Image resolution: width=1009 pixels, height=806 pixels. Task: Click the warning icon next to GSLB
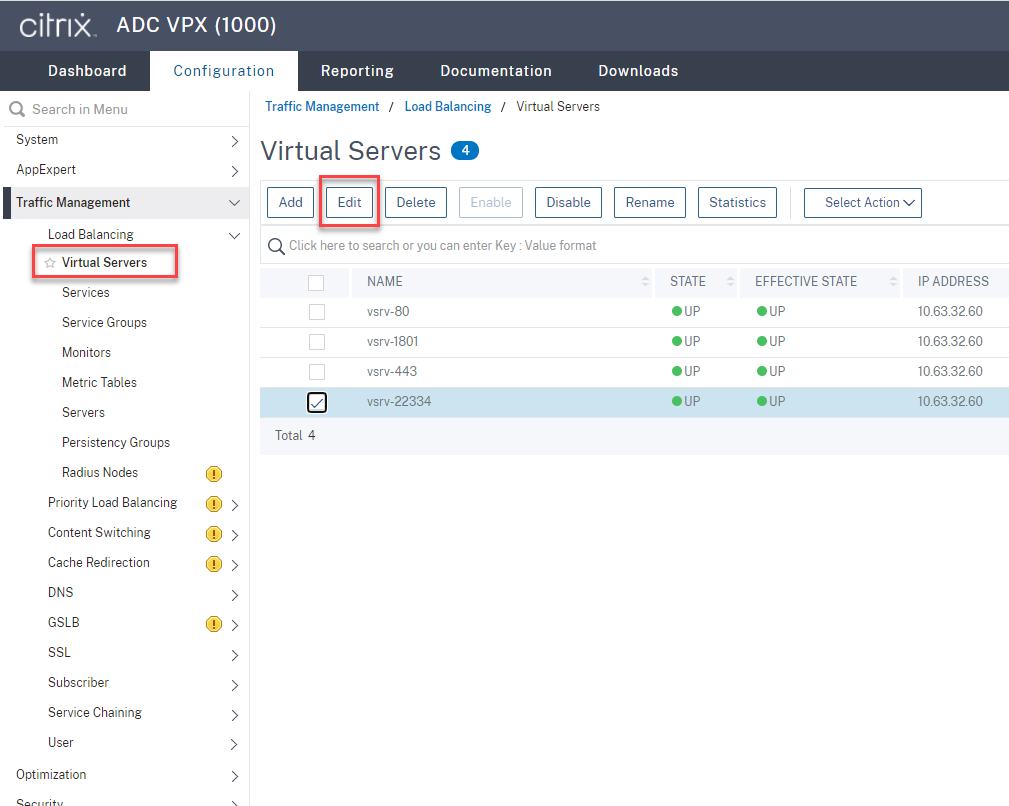click(213, 623)
